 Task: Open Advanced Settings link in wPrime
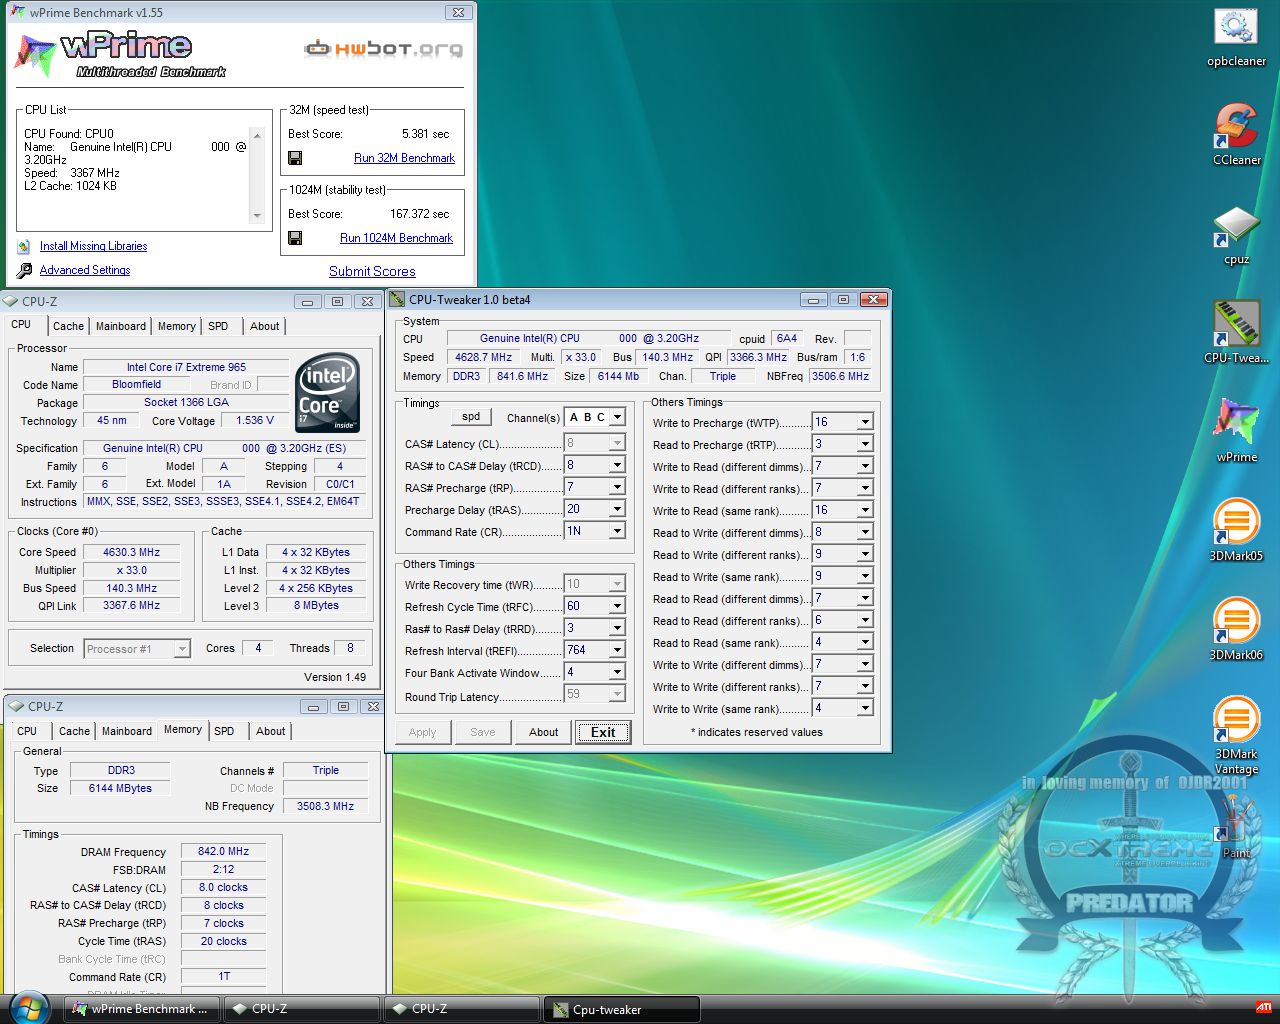85,270
